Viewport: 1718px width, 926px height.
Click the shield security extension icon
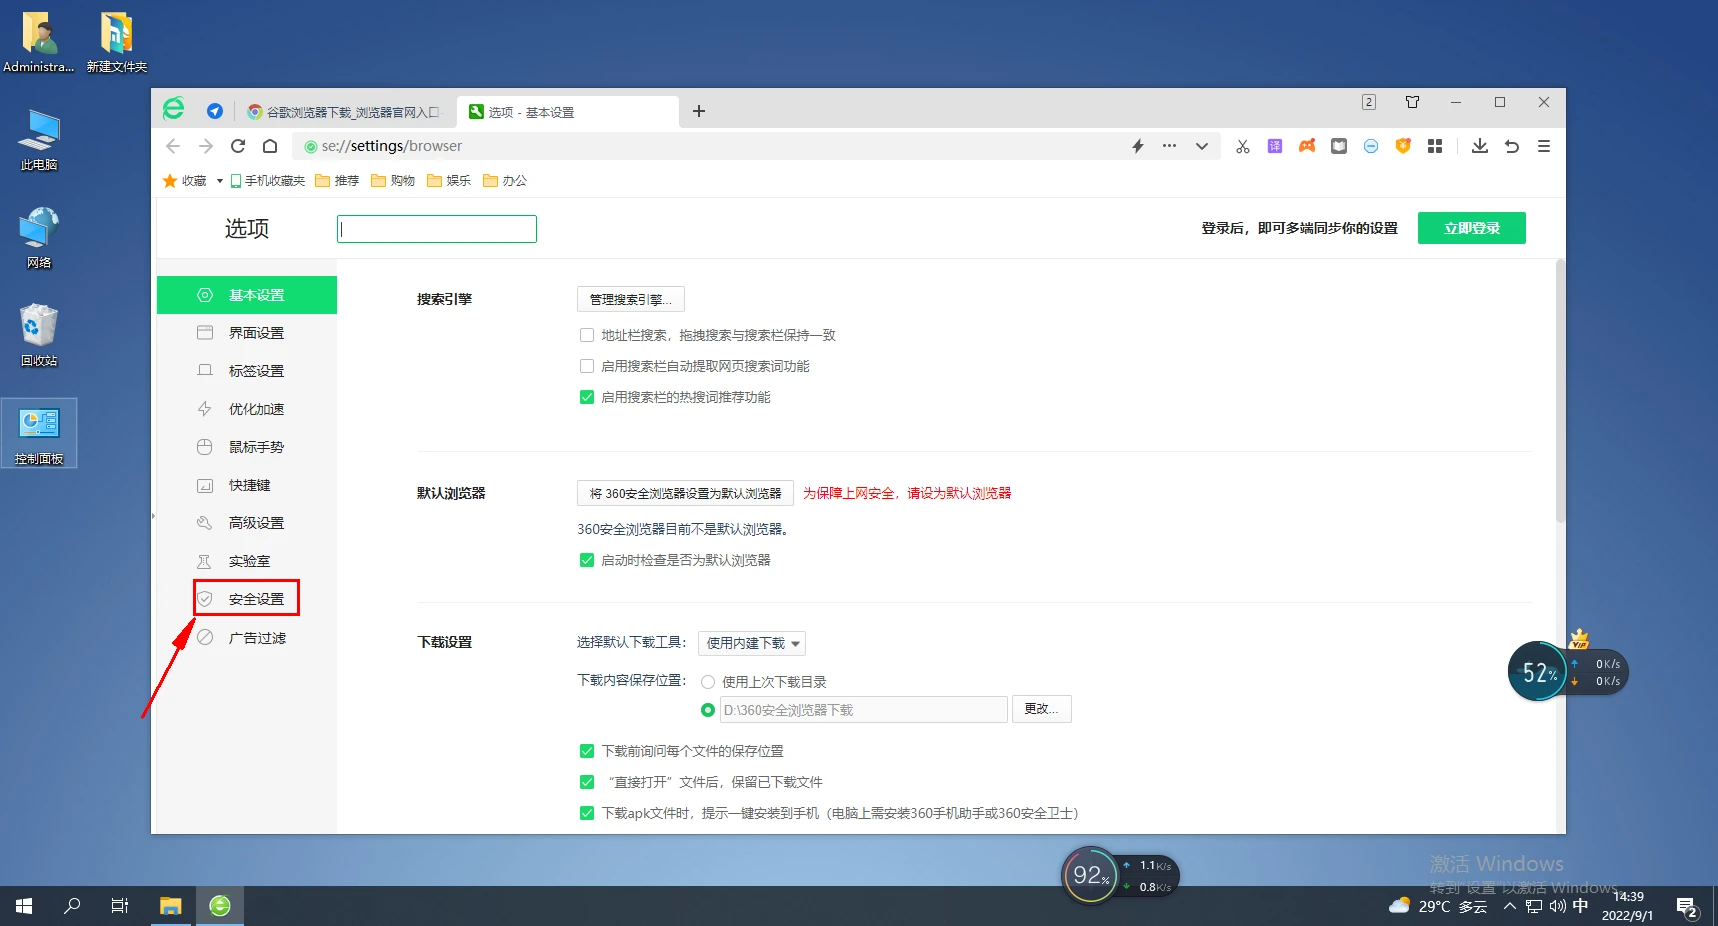click(1403, 146)
